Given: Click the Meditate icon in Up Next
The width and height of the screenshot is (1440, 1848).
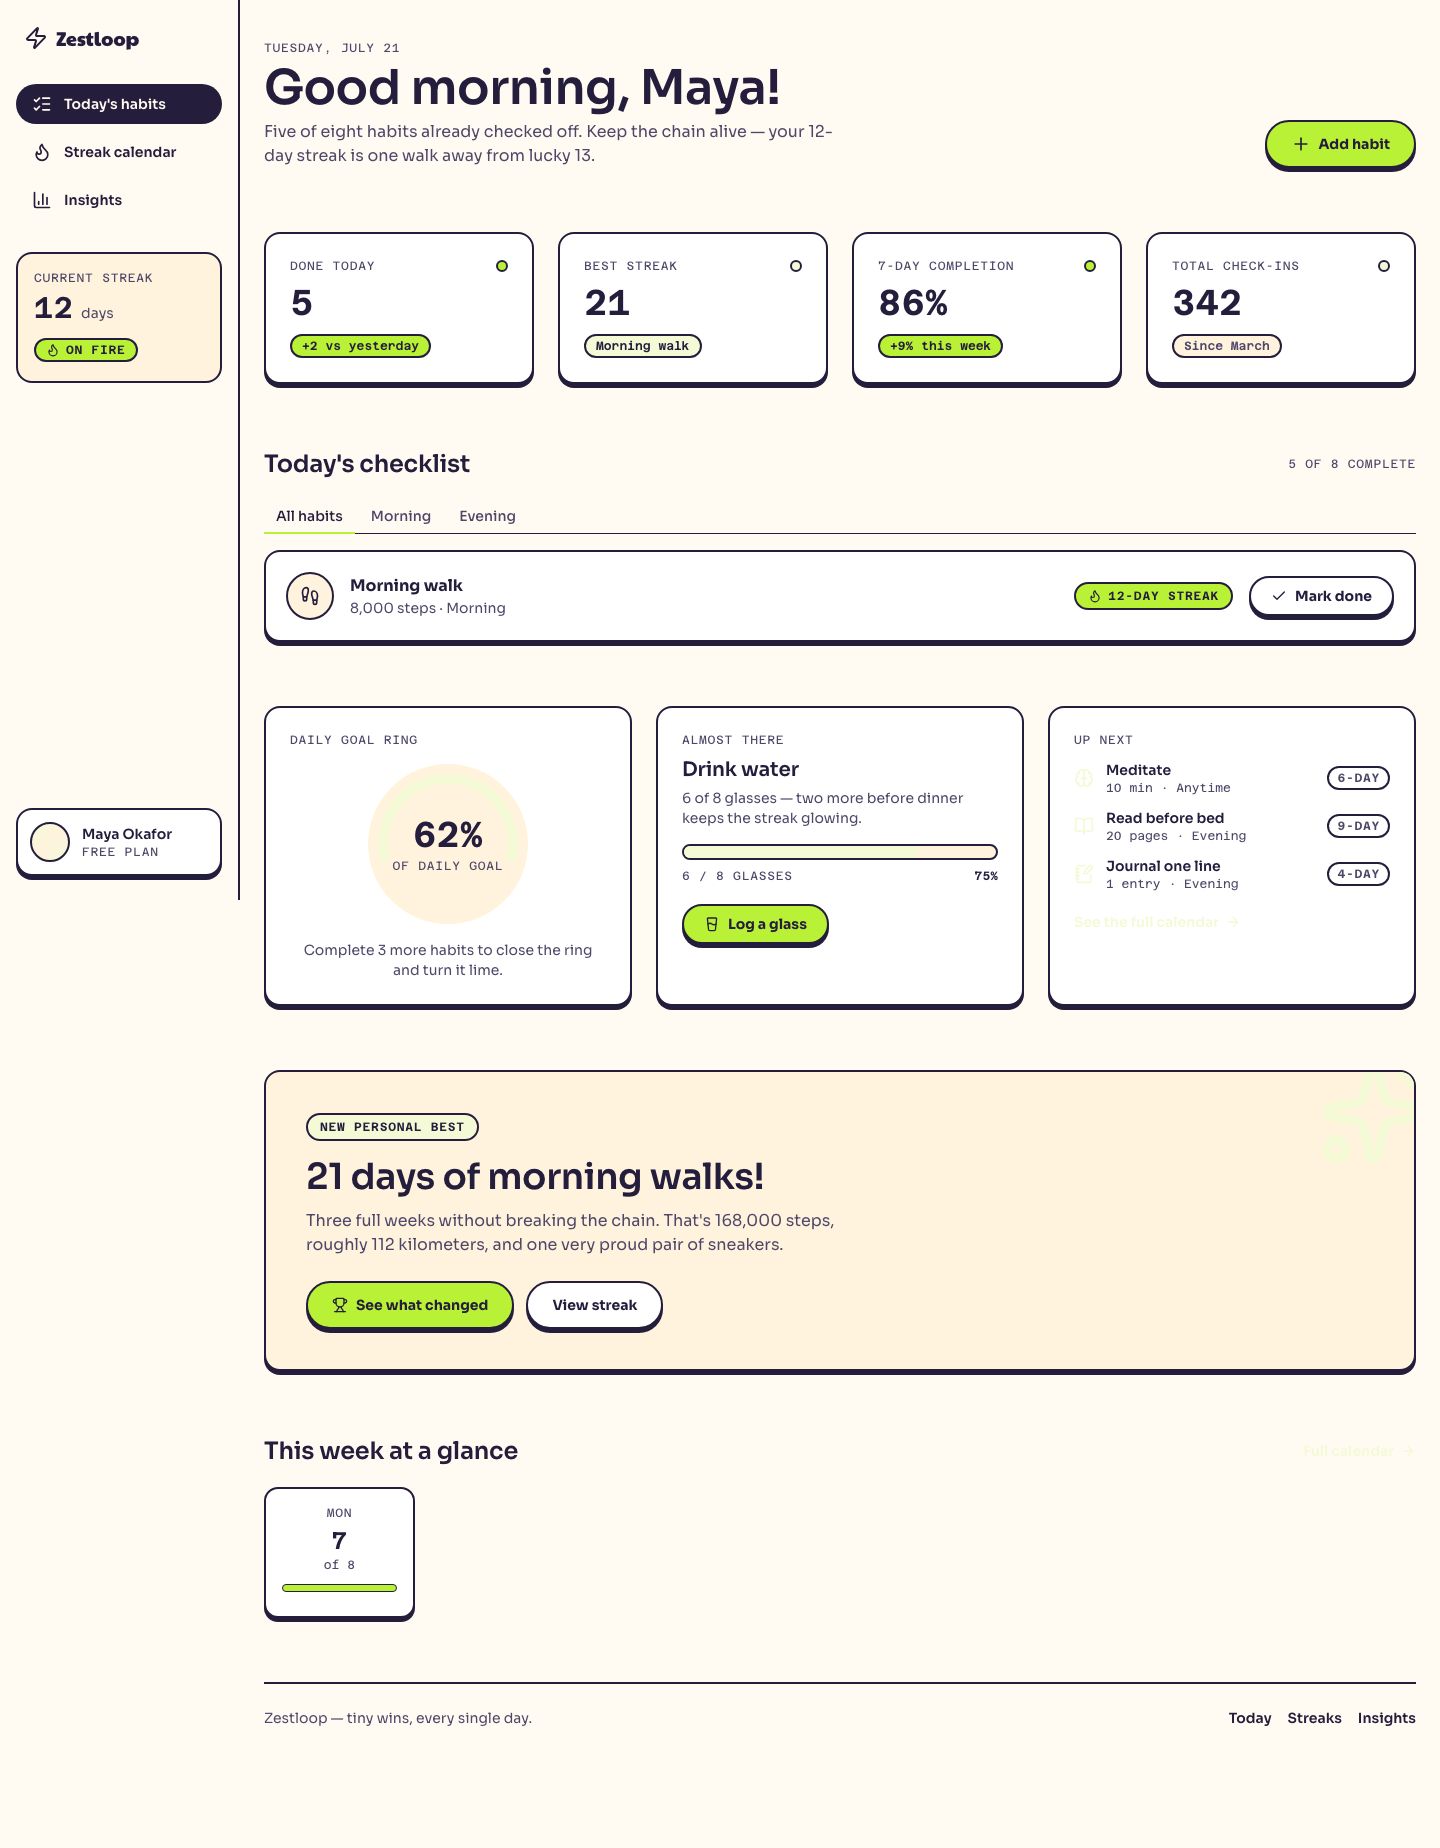Looking at the screenshot, I should [1084, 778].
